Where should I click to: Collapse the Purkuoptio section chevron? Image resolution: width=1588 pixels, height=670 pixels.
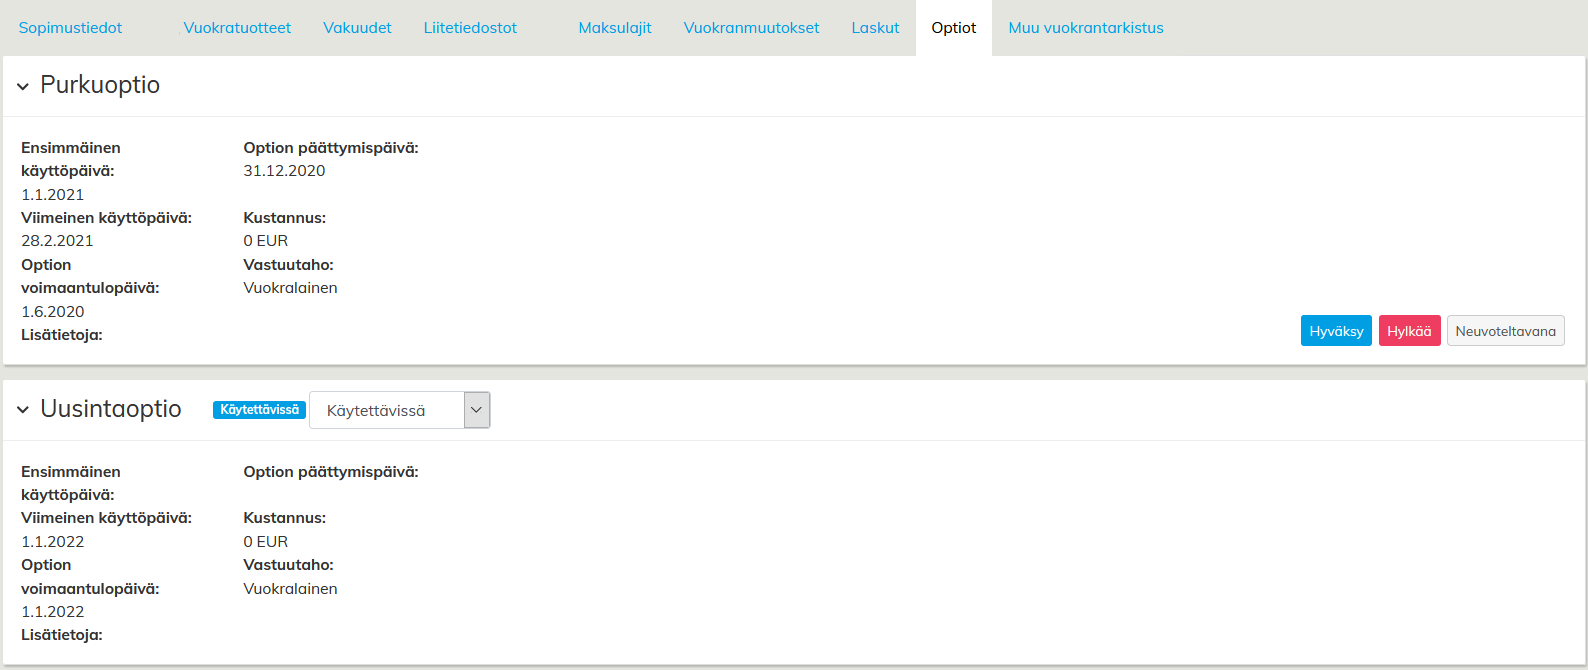[23, 87]
